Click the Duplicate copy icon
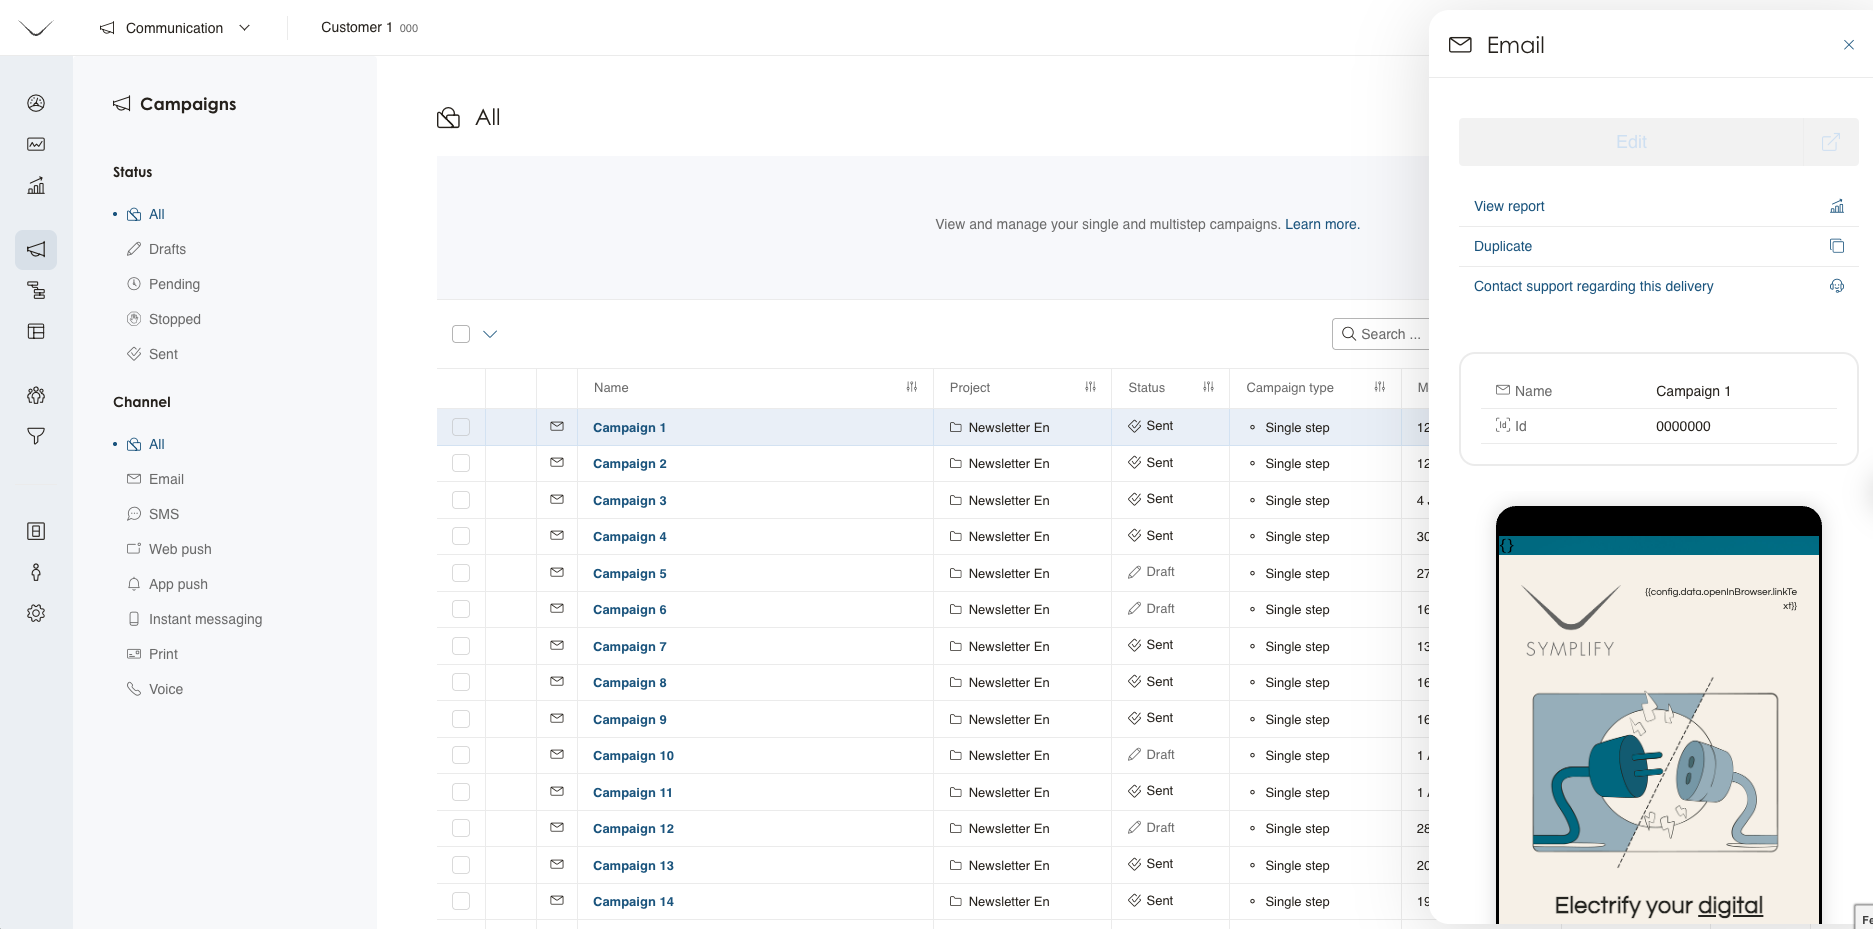This screenshot has width=1873, height=929. coord(1836,246)
